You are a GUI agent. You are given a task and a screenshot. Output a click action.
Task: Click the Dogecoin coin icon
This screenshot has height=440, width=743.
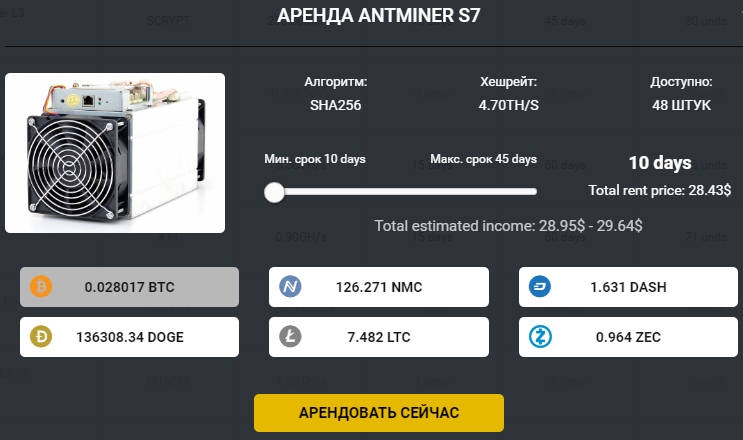click(x=41, y=337)
